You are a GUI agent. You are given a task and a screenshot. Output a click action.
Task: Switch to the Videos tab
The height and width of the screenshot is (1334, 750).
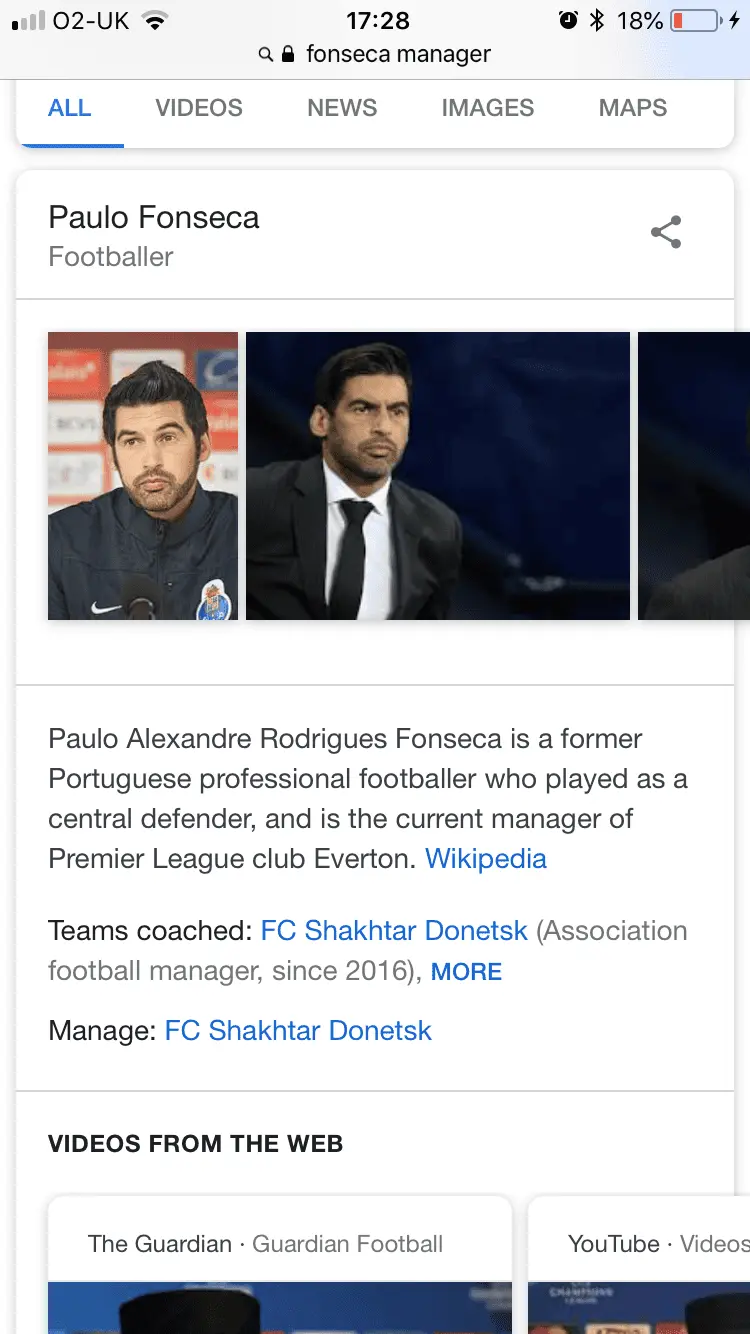tap(199, 108)
